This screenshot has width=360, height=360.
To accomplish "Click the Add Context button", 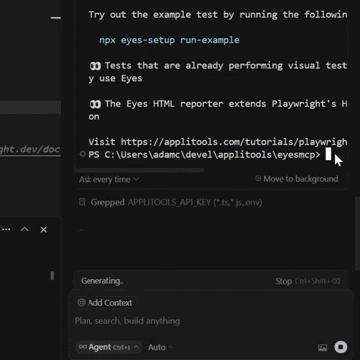I will 105,303.
